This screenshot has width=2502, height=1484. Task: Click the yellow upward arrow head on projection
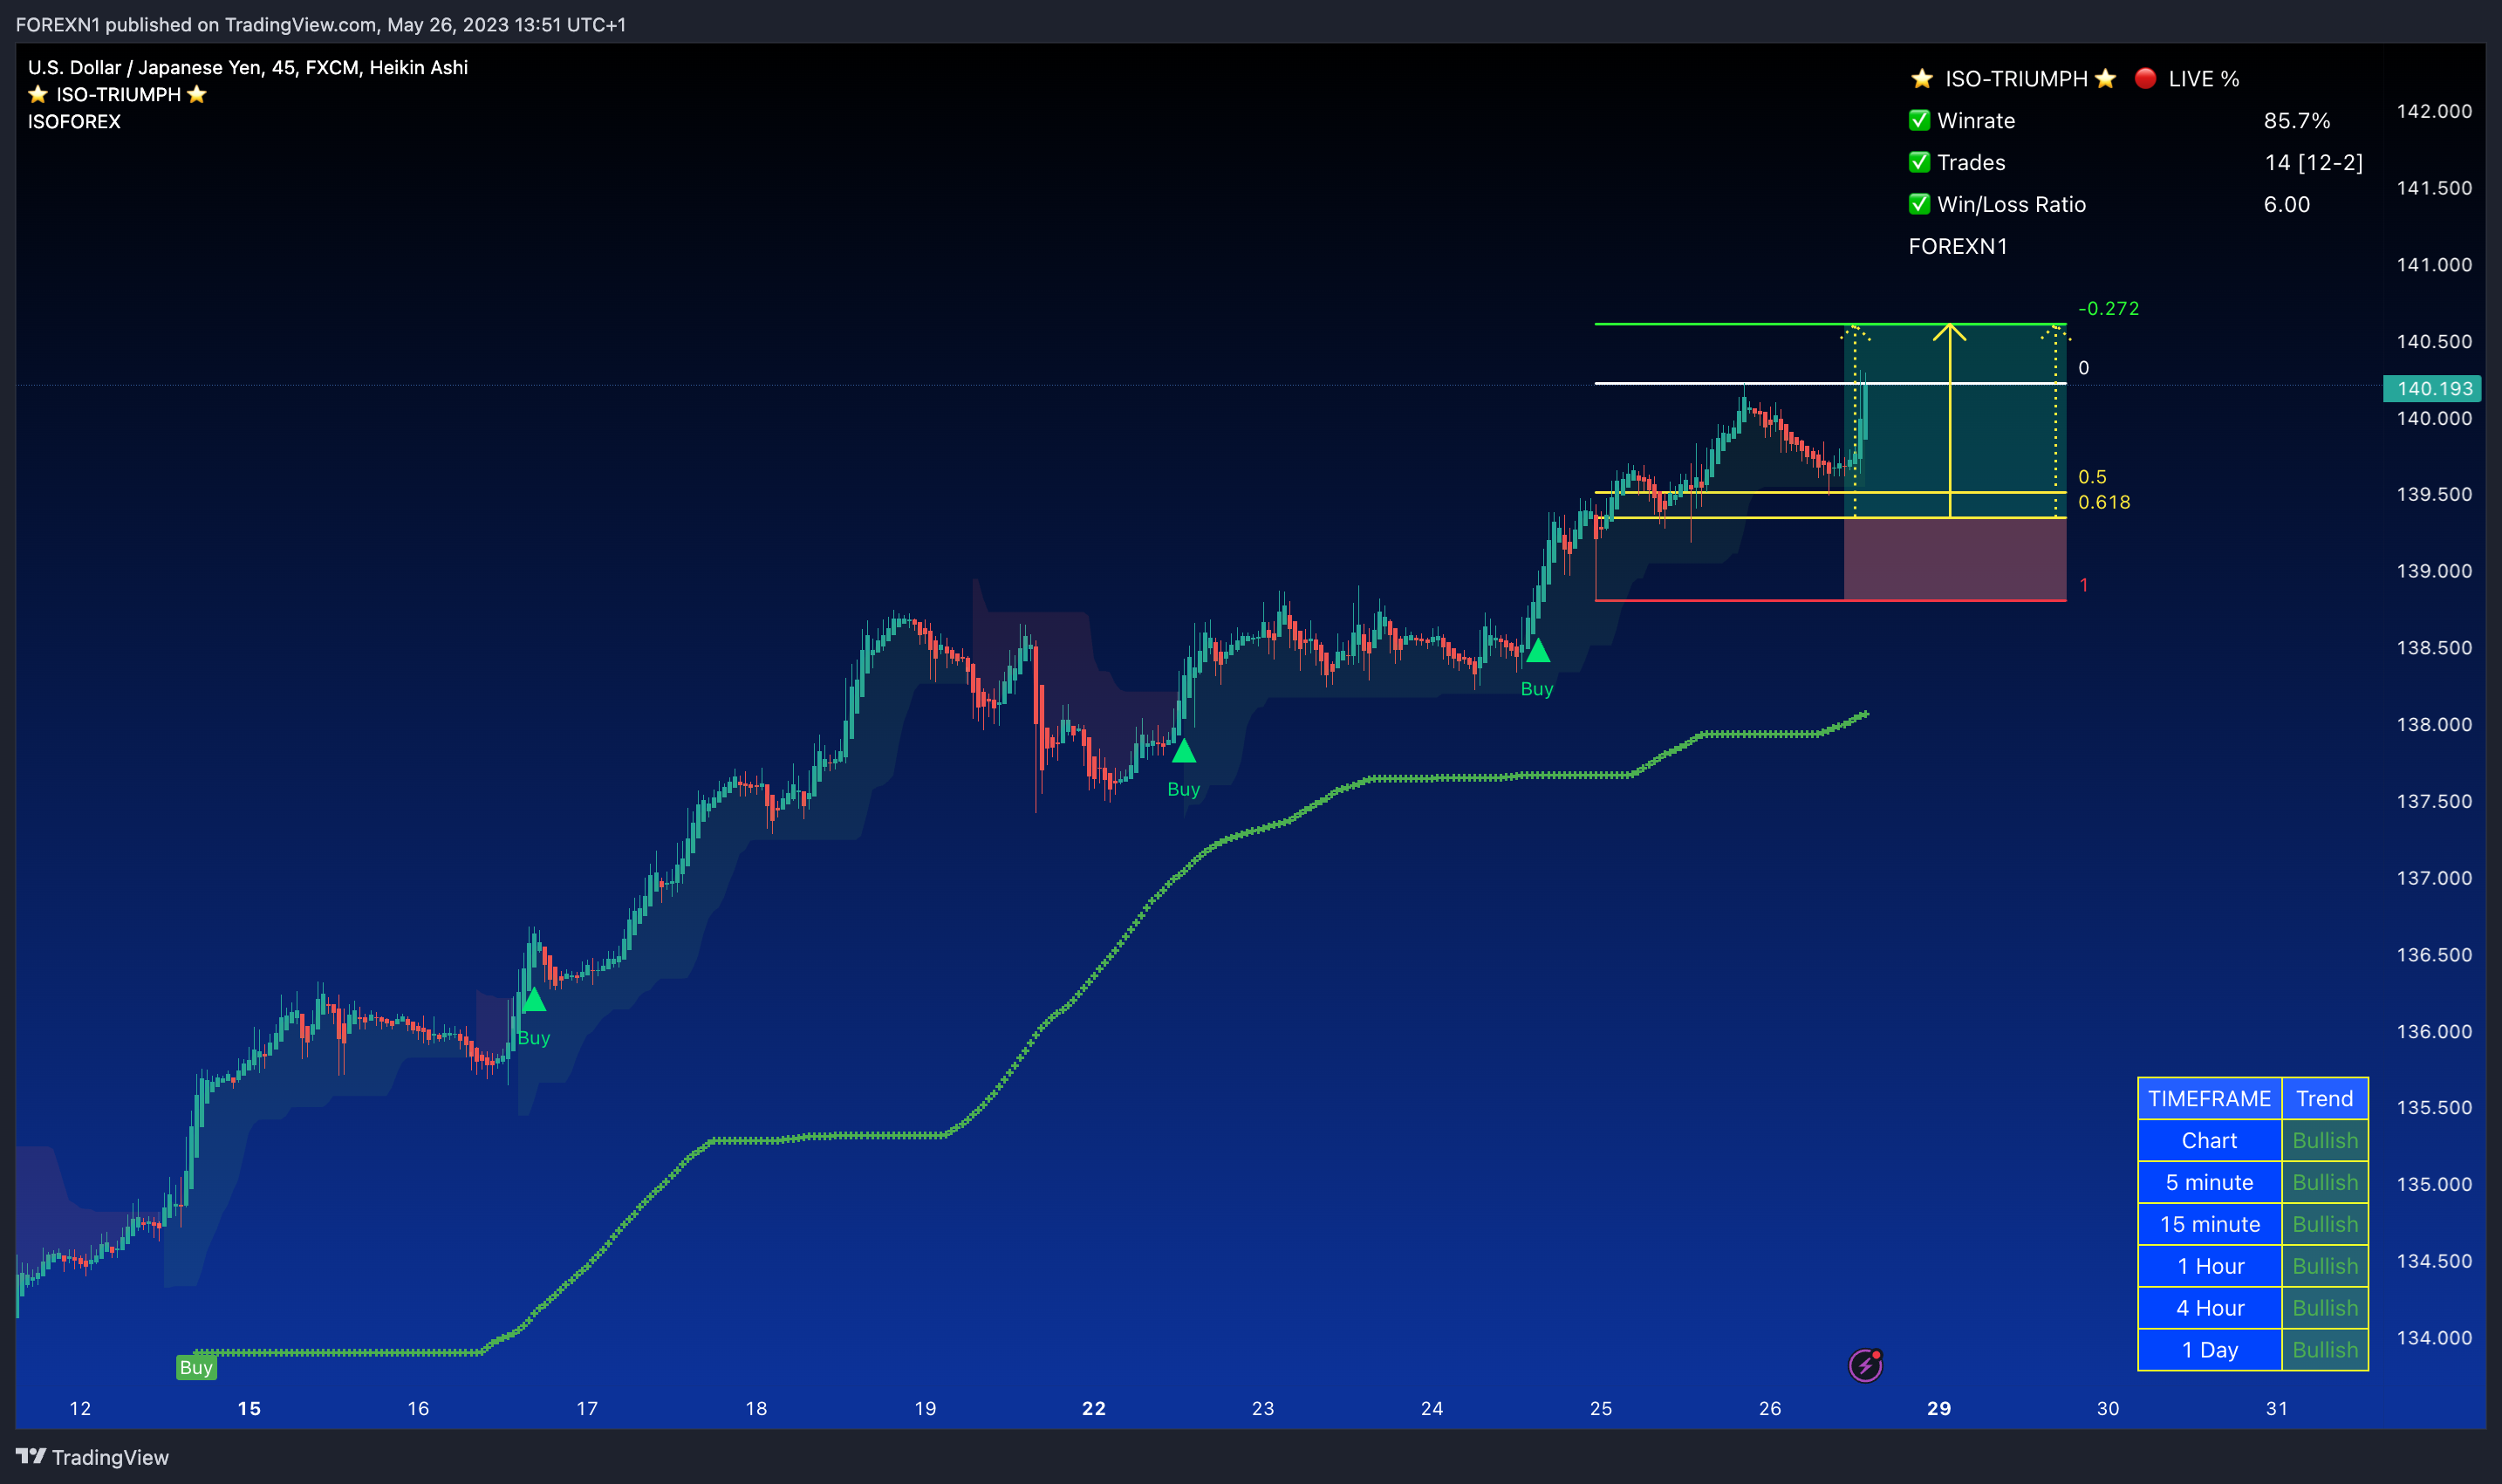pos(1949,332)
